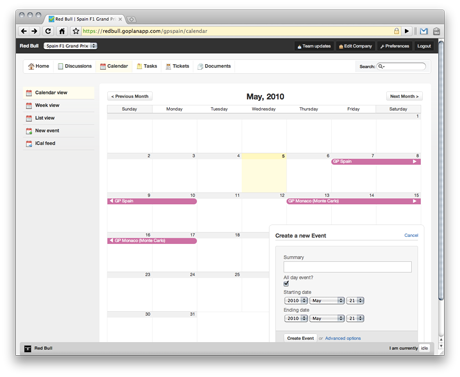Open Advanced options link
This screenshot has width=460, height=377.
click(x=343, y=338)
